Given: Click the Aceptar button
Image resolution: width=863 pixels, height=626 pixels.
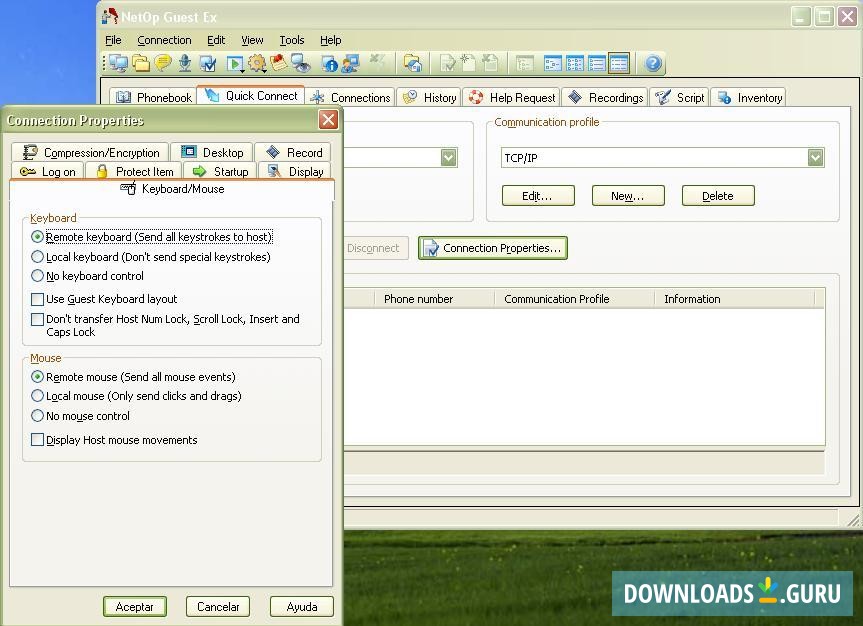Looking at the screenshot, I should [x=134, y=606].
